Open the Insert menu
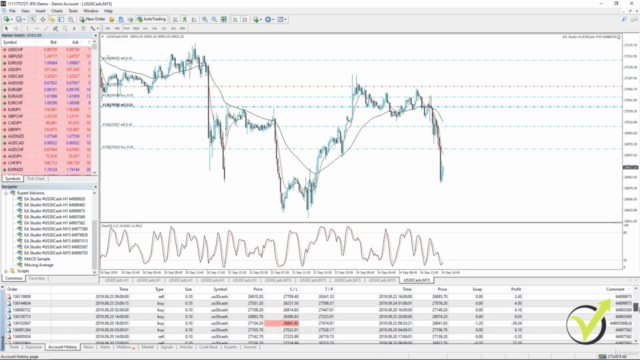This screenshot has height=360, width=640. coord(40,11)
